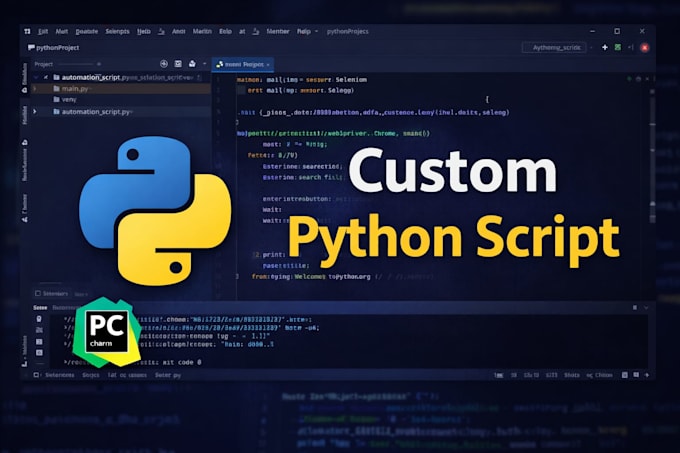Click the Welcome to Python.org string in code
680x453 pixels.
(x=333, y=277)
